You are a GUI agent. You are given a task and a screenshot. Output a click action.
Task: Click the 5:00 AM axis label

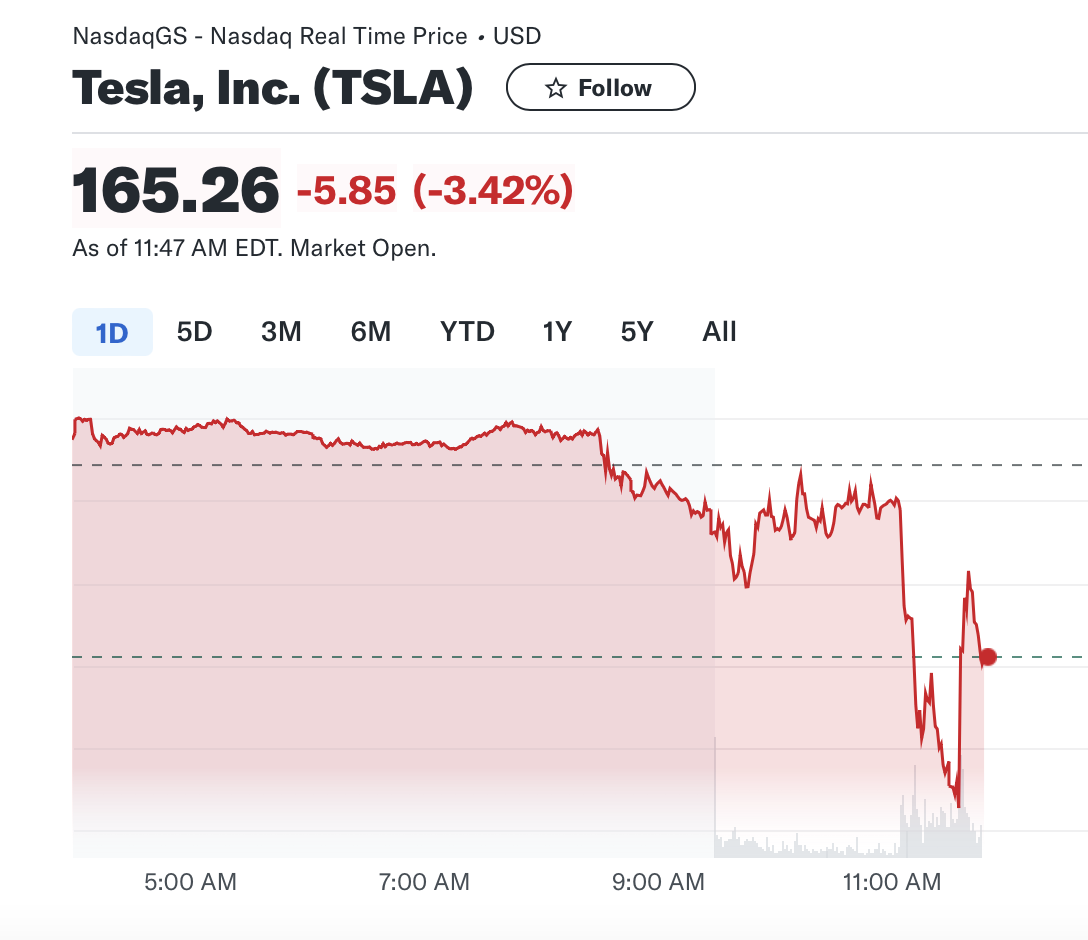pyautogui.click(x=190, y=882)
